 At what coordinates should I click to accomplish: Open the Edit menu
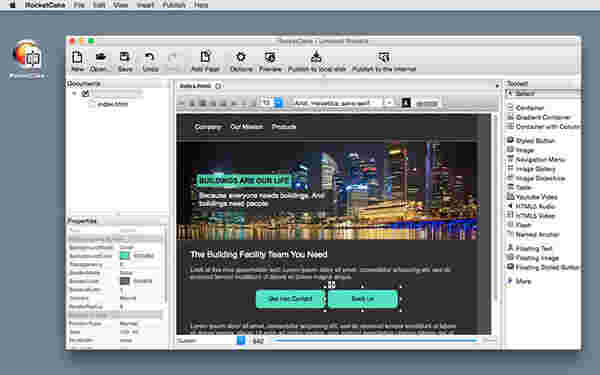pyautogui.click(x=99, y=5)
